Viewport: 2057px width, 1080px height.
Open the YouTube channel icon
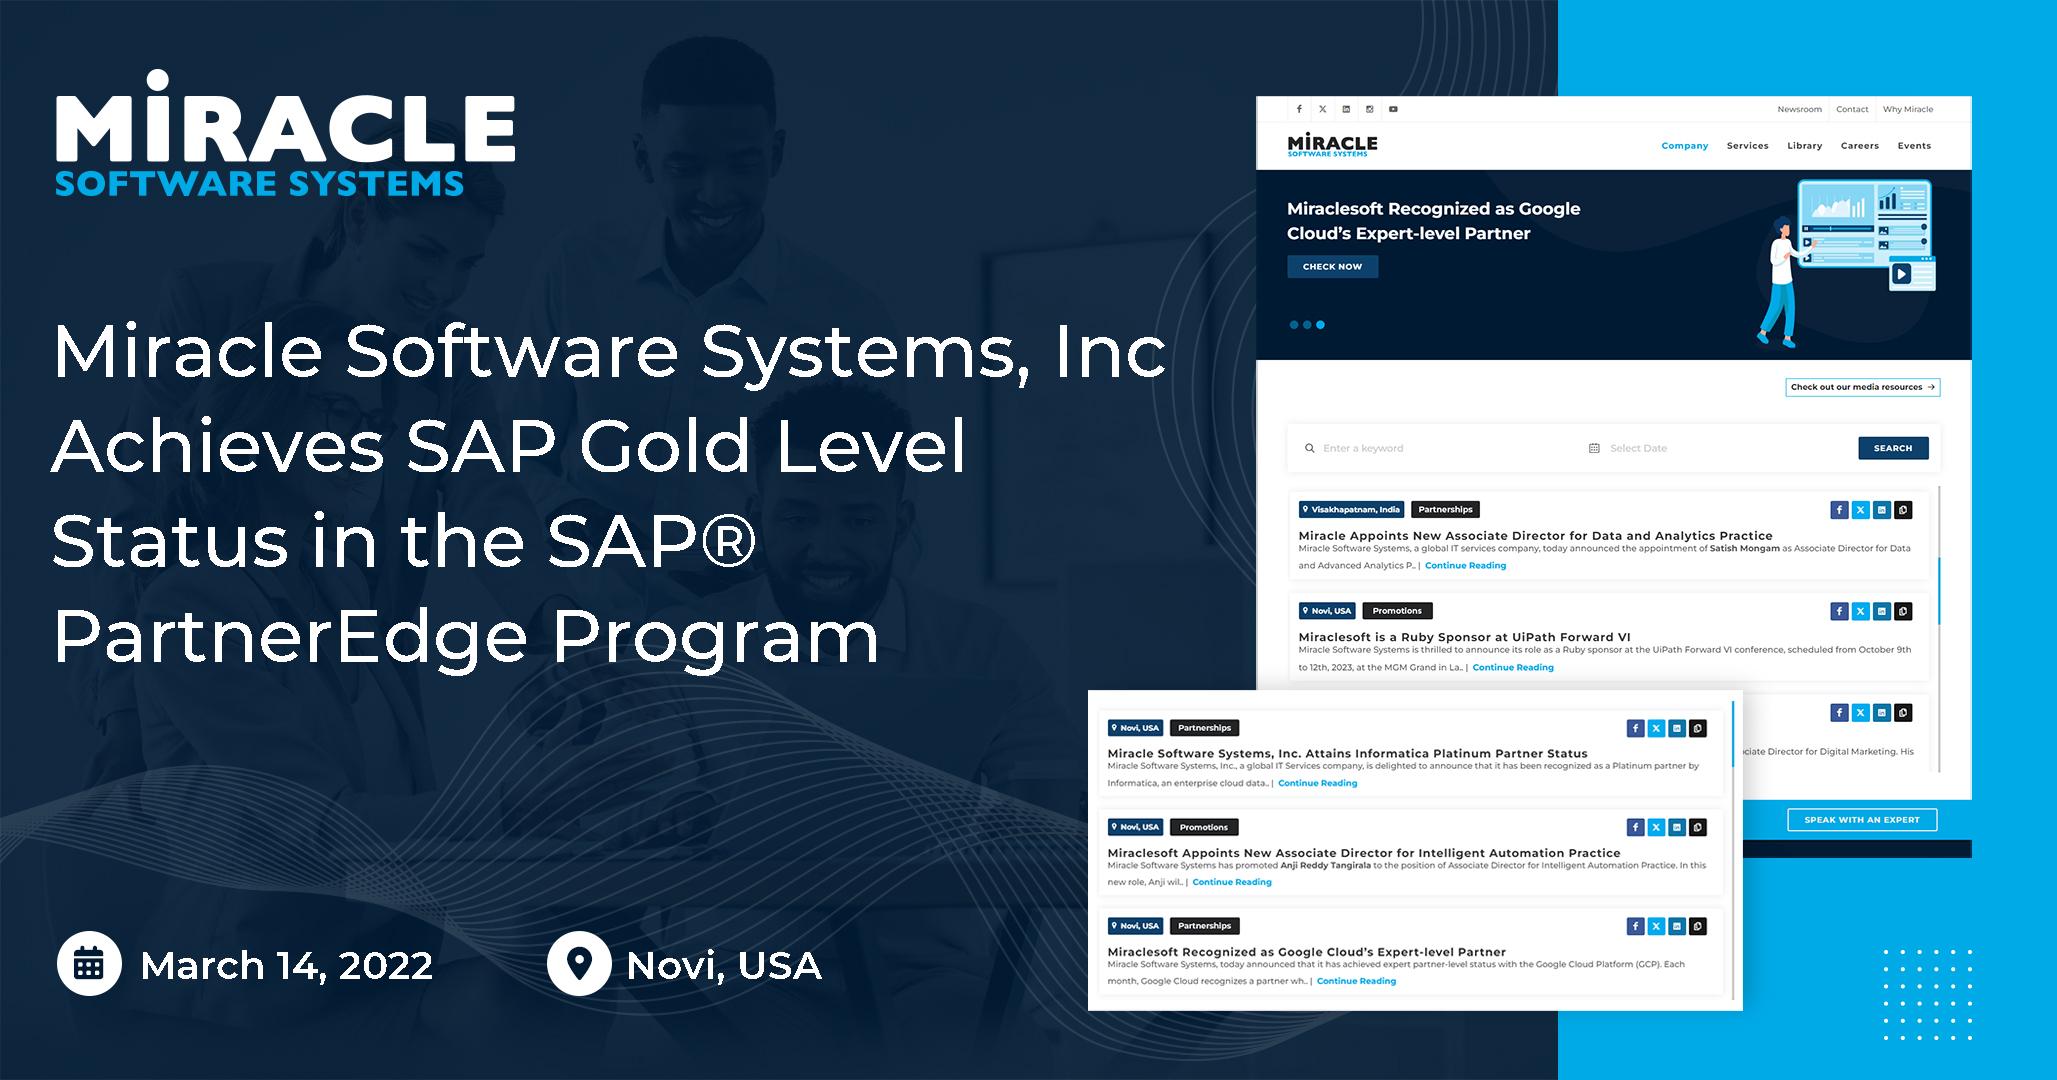click(x=1392, y=109)
